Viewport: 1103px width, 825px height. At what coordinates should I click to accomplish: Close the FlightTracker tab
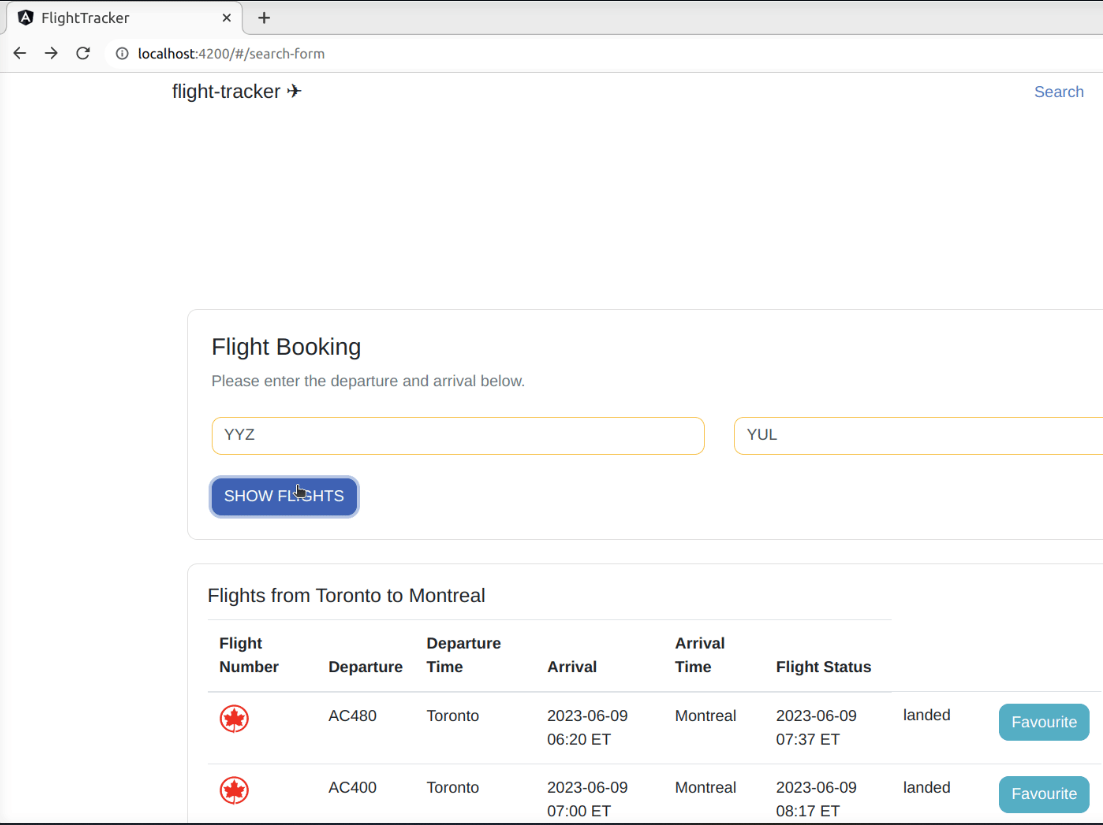(227, 18)
